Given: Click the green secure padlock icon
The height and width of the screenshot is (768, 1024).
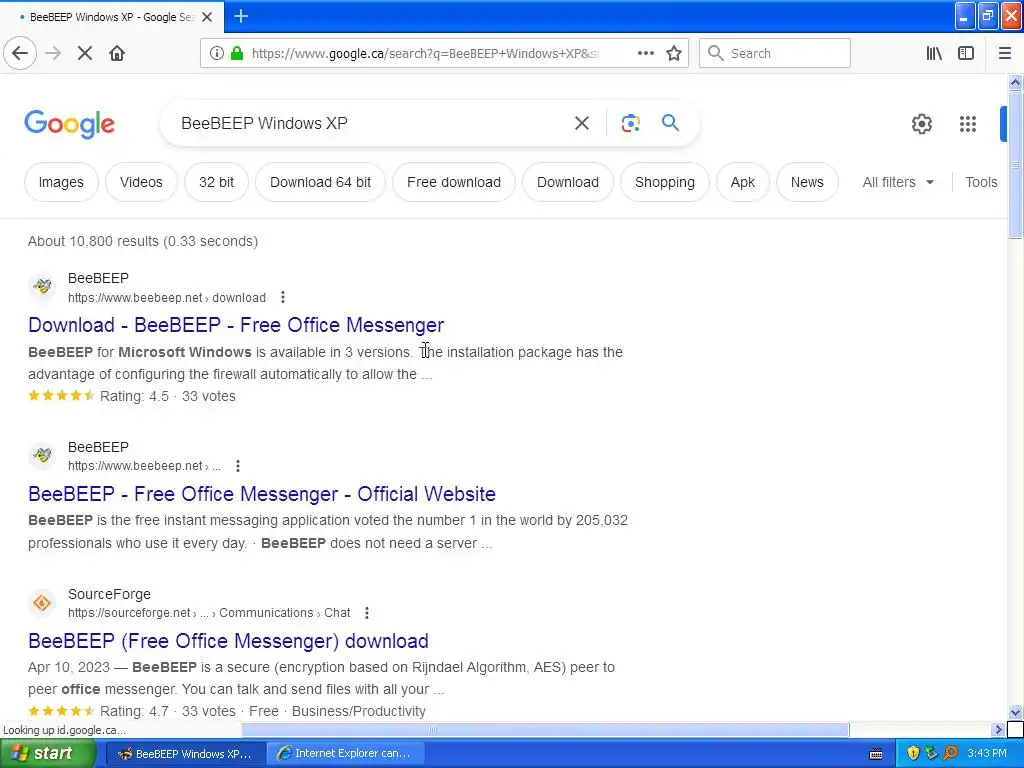Looking at the screenshot, I should pyautogui.click(x=237, y=54).
